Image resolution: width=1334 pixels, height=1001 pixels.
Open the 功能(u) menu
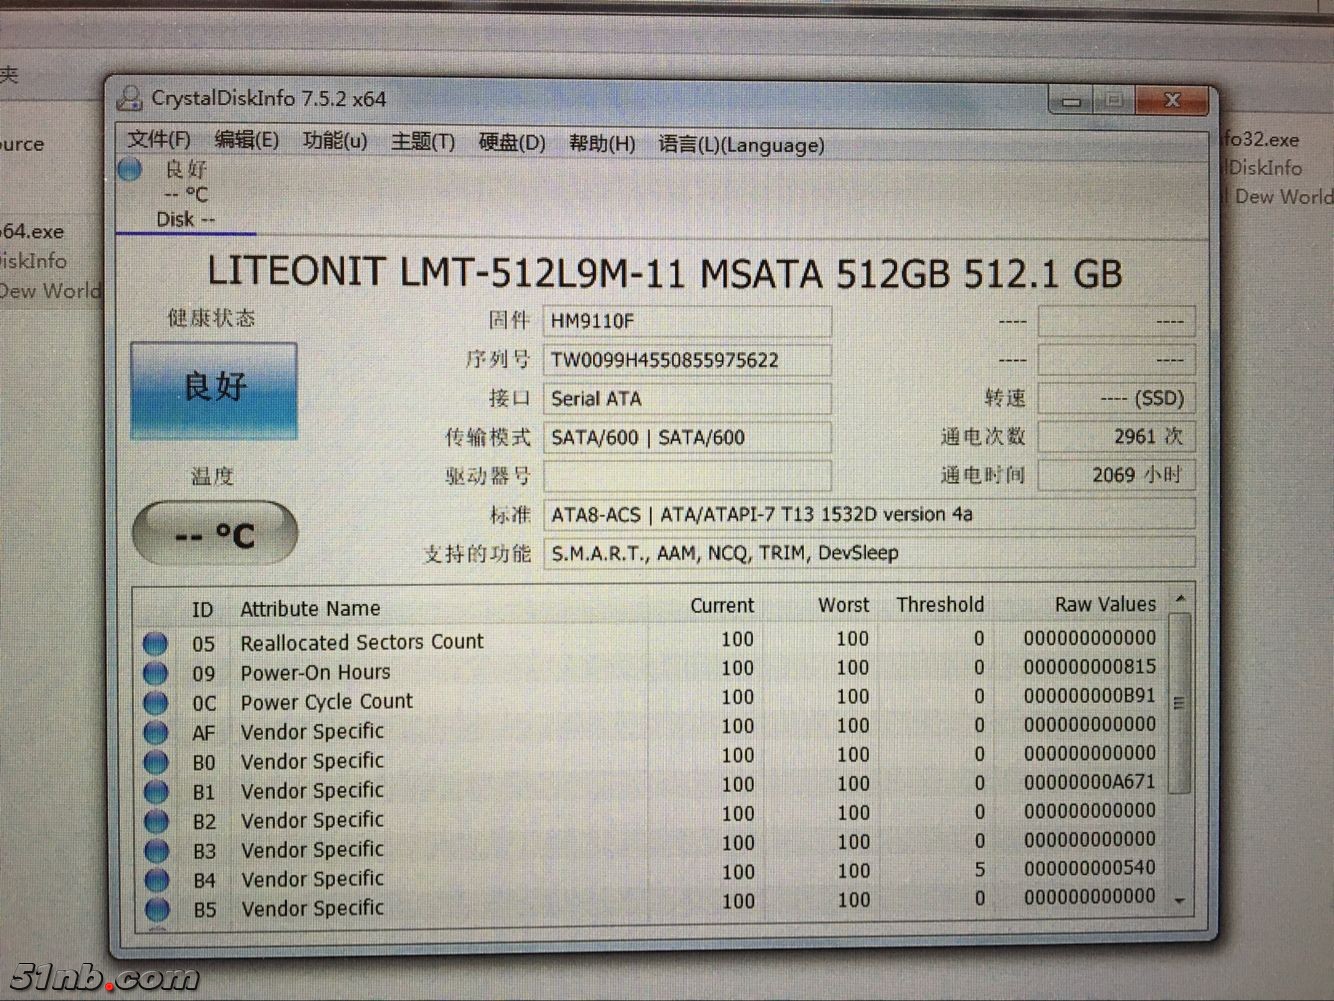(335, 142)
